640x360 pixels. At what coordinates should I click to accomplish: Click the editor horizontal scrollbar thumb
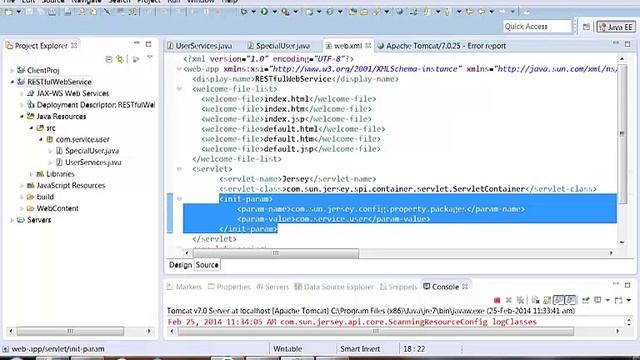[276, 253]
